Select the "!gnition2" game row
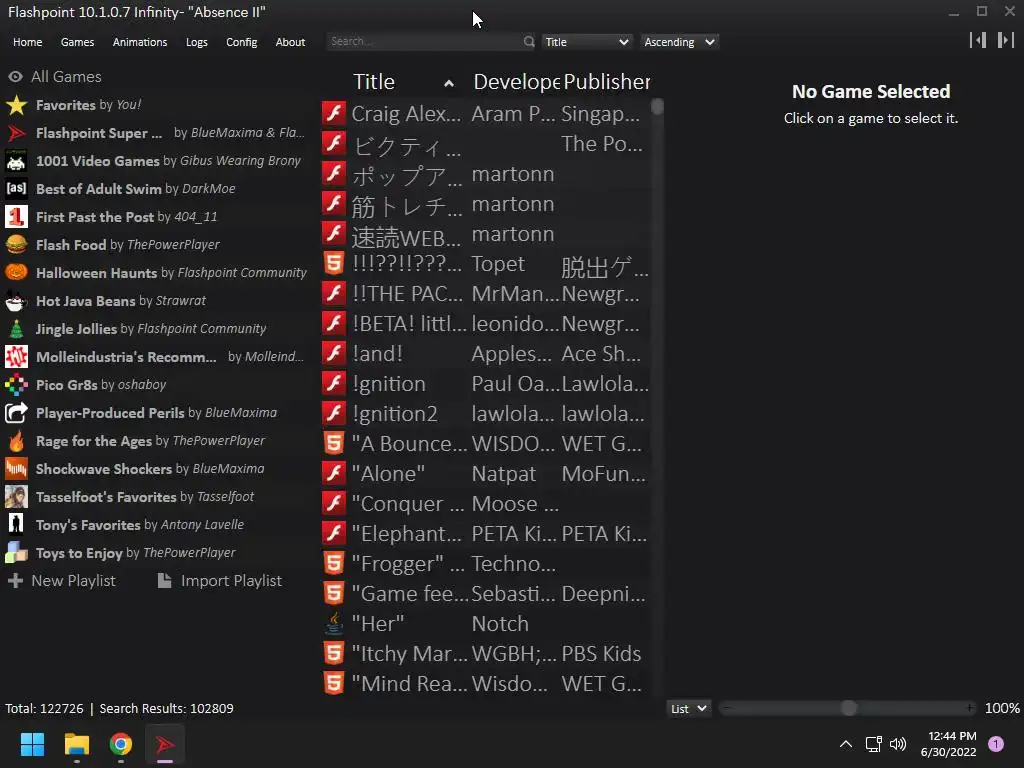The height and width of the screenshot is (768, 1024). tap(486, 413)
